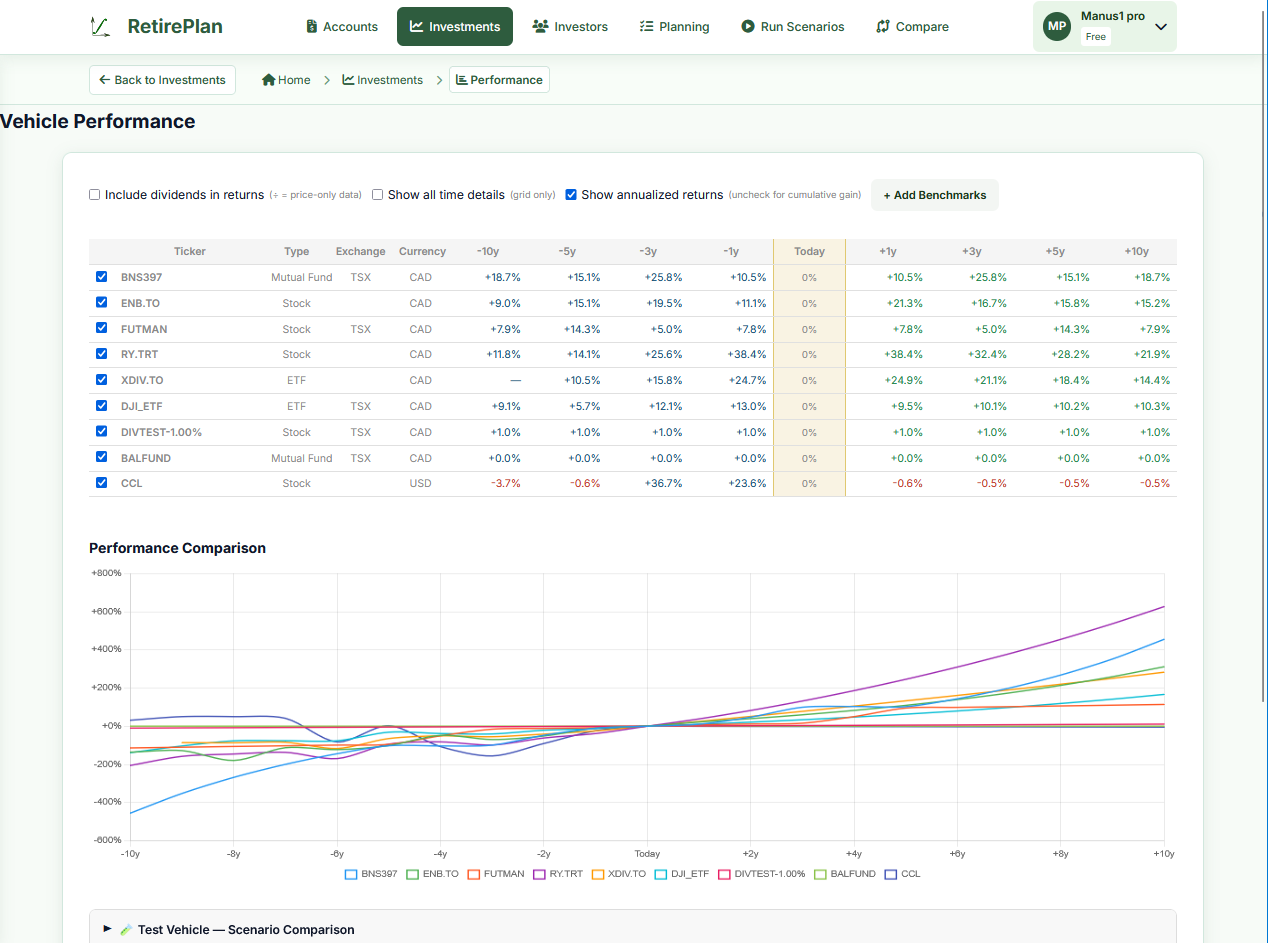This screenshot has width=1268, height=943.
Task: Open the Investments tab in navigation
Action: click(x=455, y=27)
